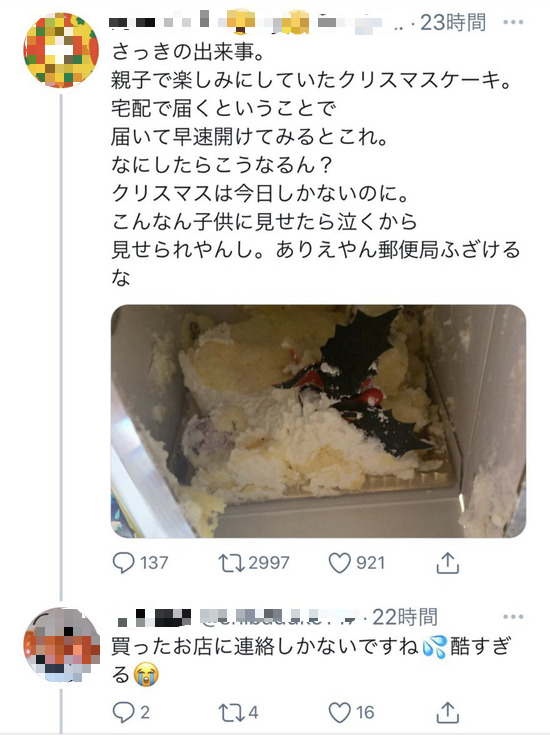Open reply icon showing 137 comments

point(123,562)
